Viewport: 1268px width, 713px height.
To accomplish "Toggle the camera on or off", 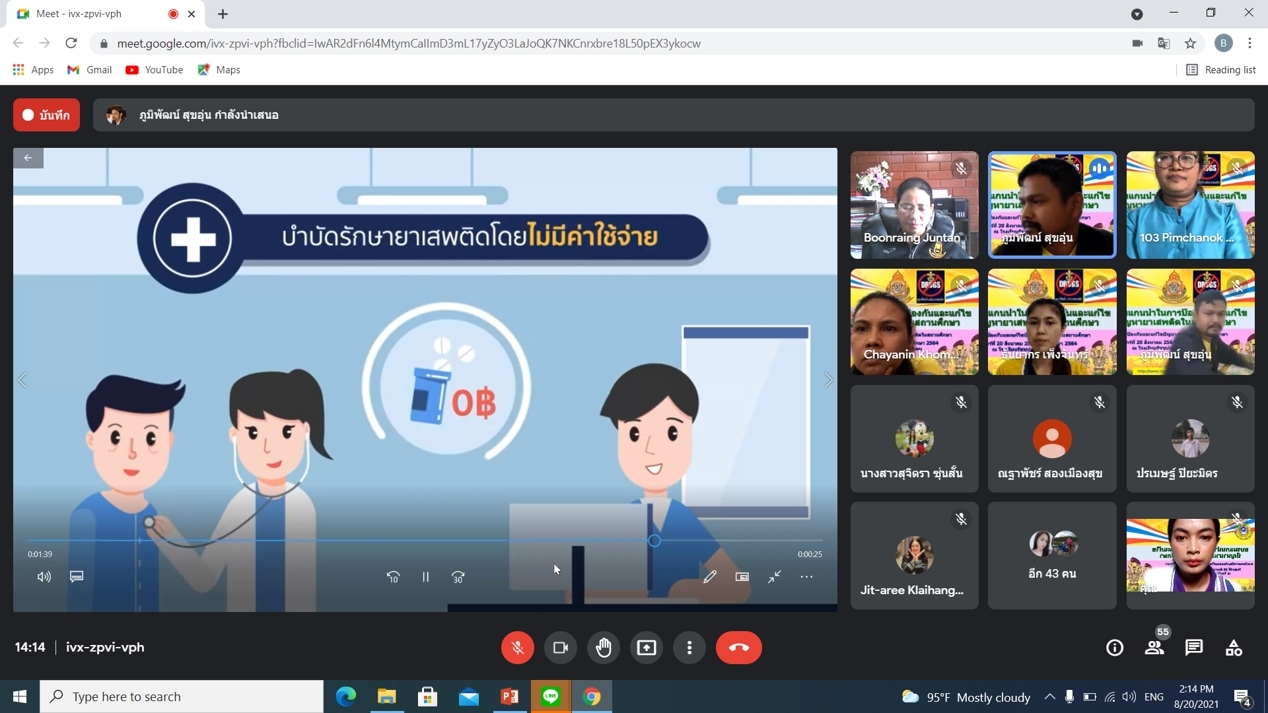I will [560, 648].
